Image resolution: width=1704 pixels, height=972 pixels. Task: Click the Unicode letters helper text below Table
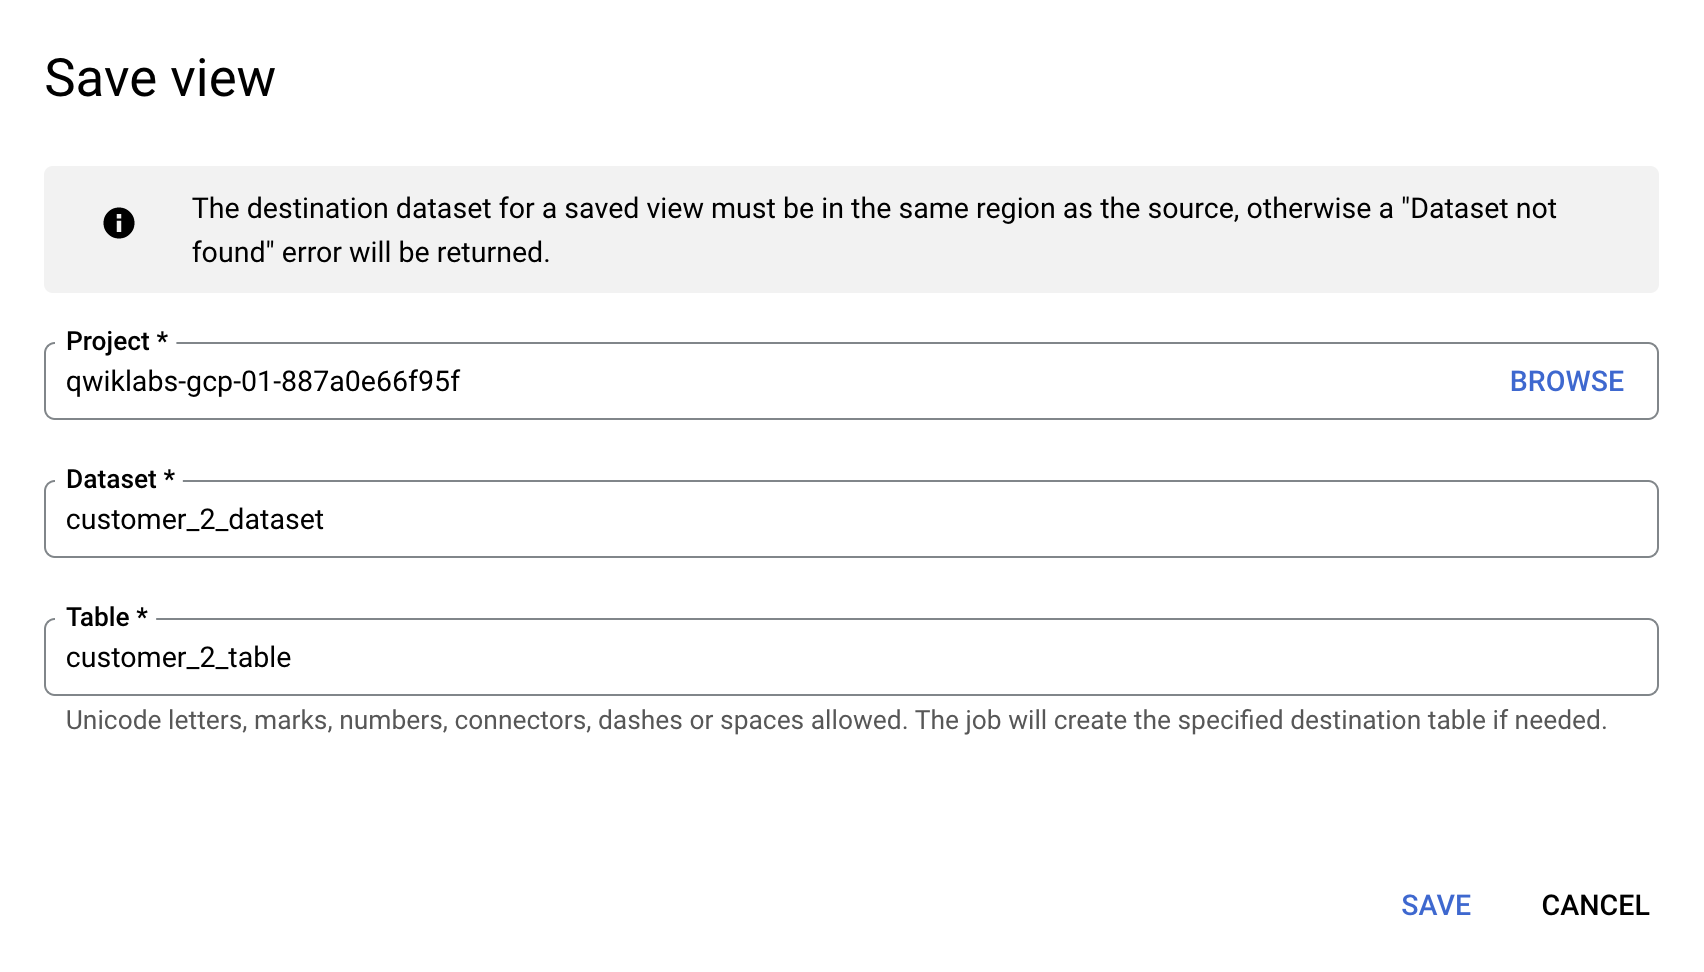coord(836,720)
